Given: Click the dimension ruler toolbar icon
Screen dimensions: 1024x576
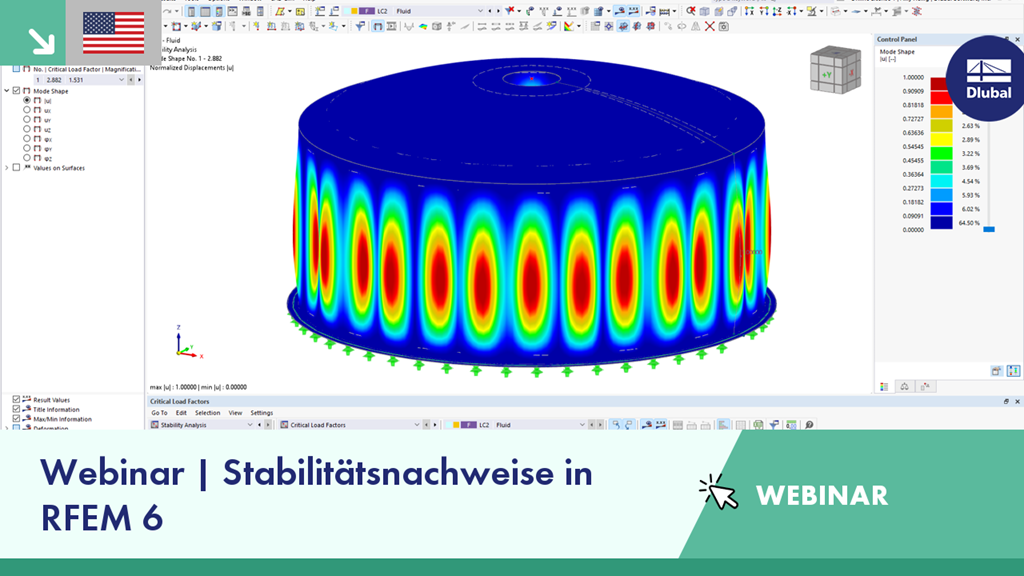Looking at the screenshot, I should (x=666, y=11).
